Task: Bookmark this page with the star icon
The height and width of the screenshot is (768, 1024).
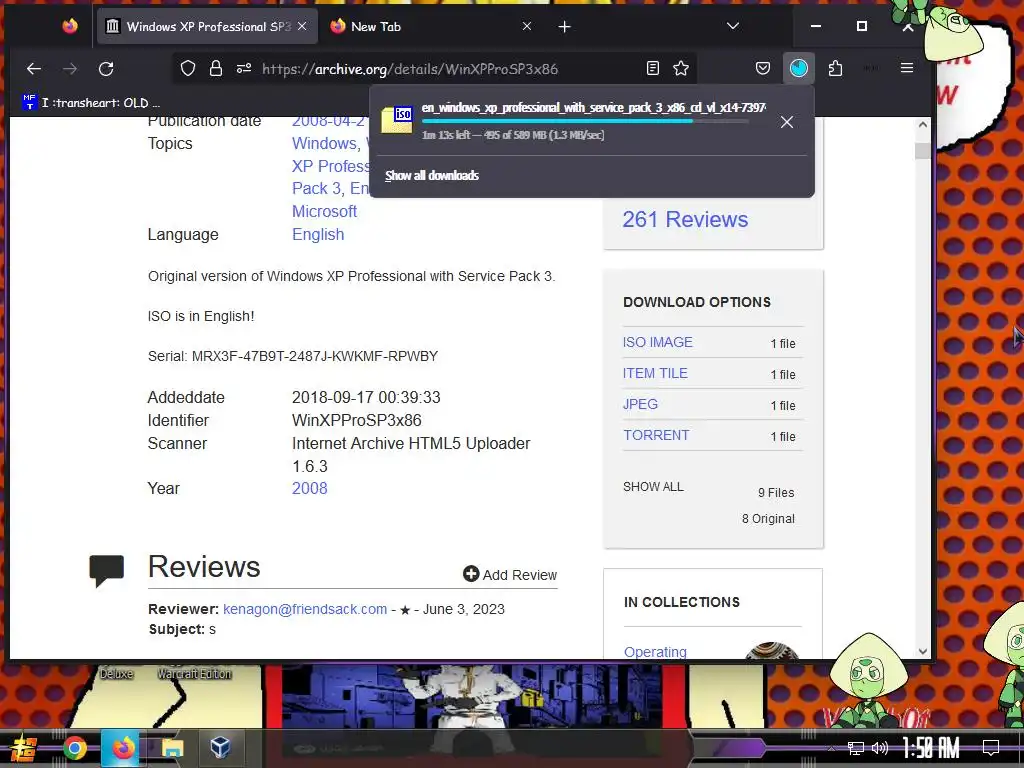Action: [681, 68]
